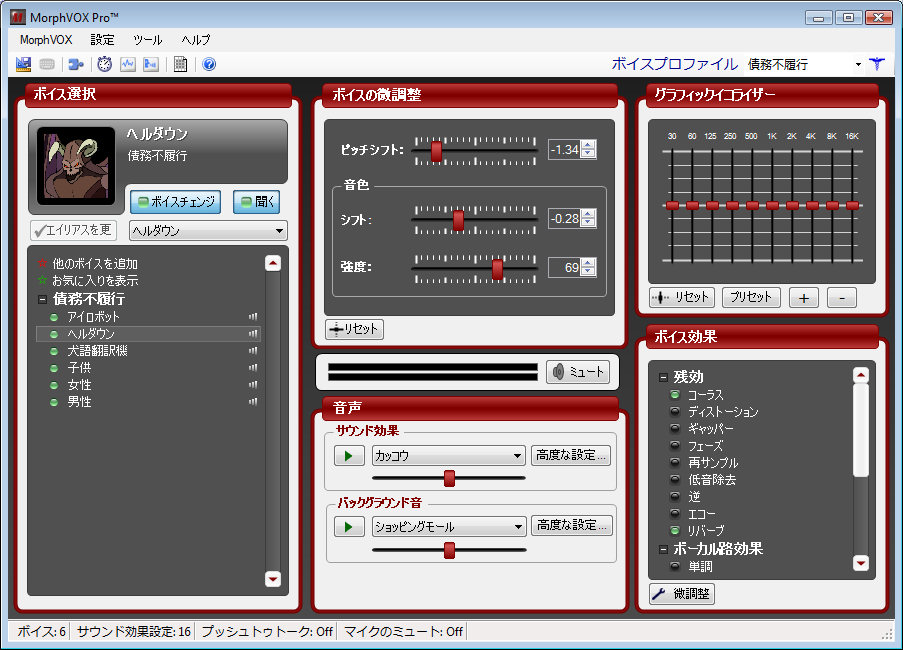Open the ツール menu

click(147, 40)
